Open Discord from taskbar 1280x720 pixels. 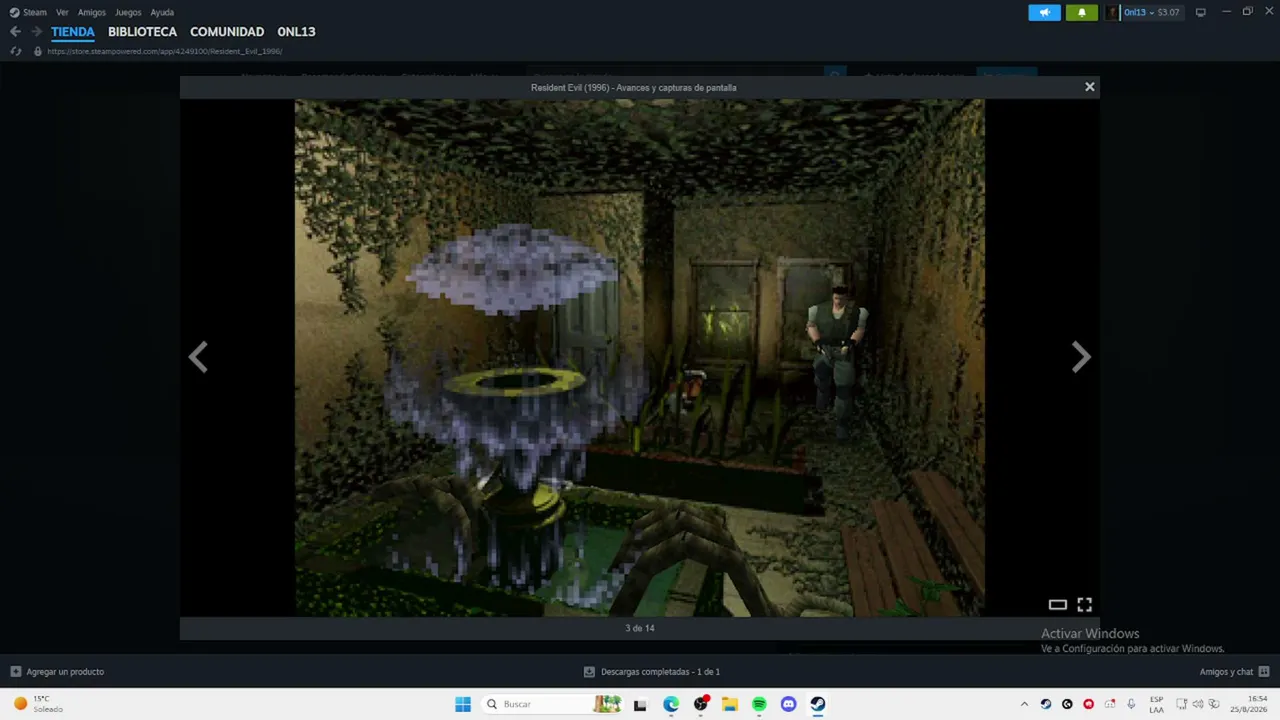[789, 704]
